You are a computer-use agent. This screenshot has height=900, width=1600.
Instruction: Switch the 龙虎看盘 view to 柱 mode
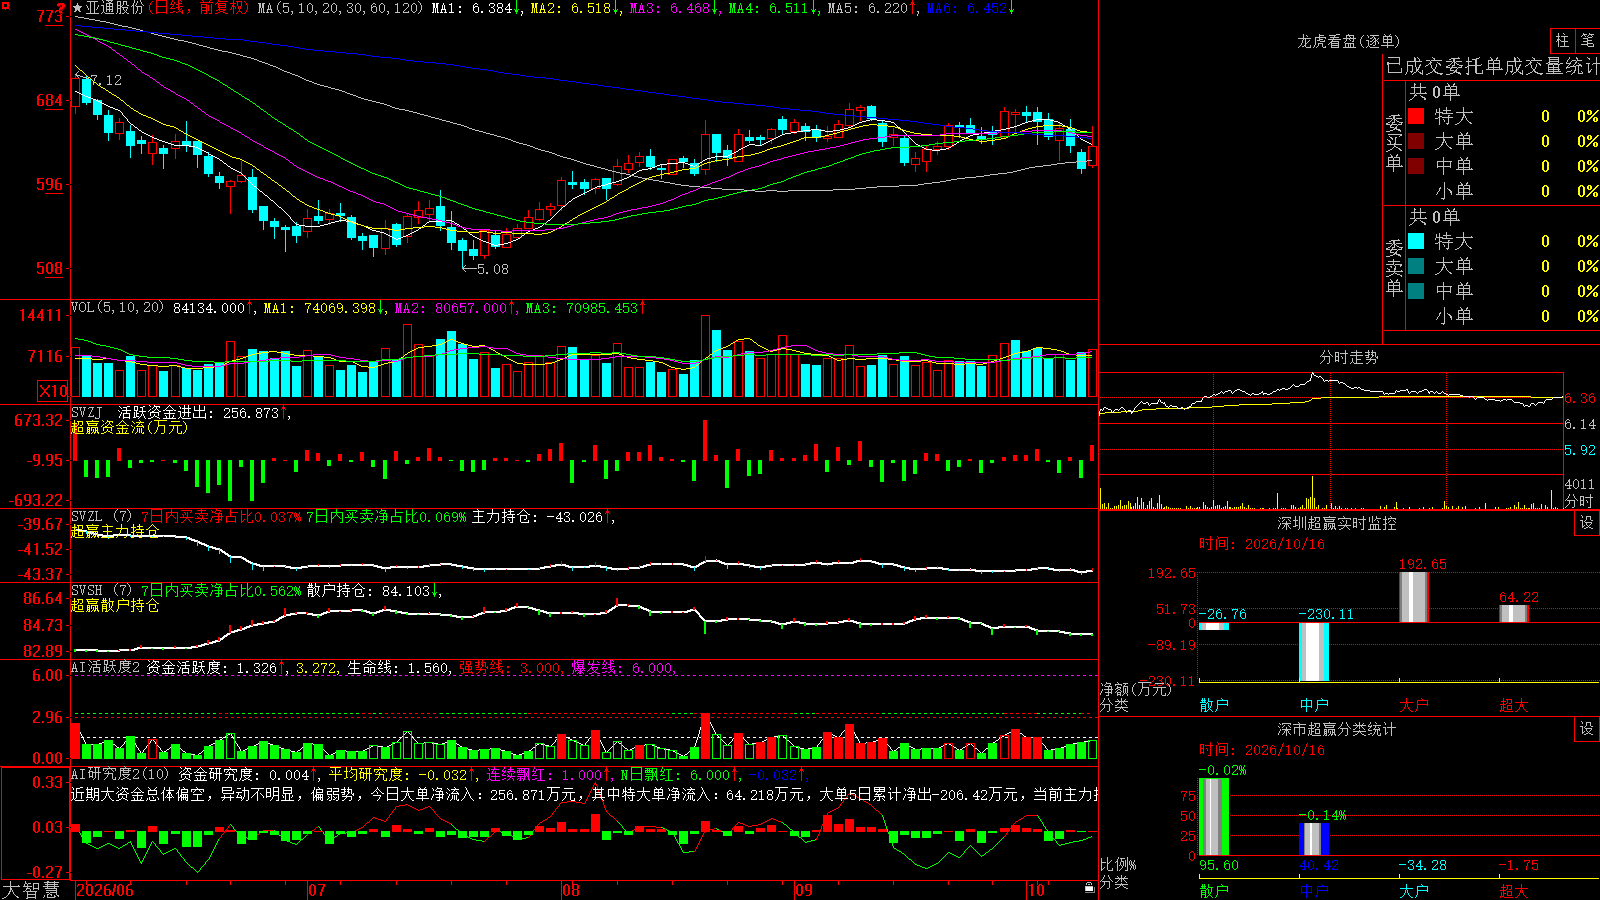pyautogui.click(x=1562, y=41)
